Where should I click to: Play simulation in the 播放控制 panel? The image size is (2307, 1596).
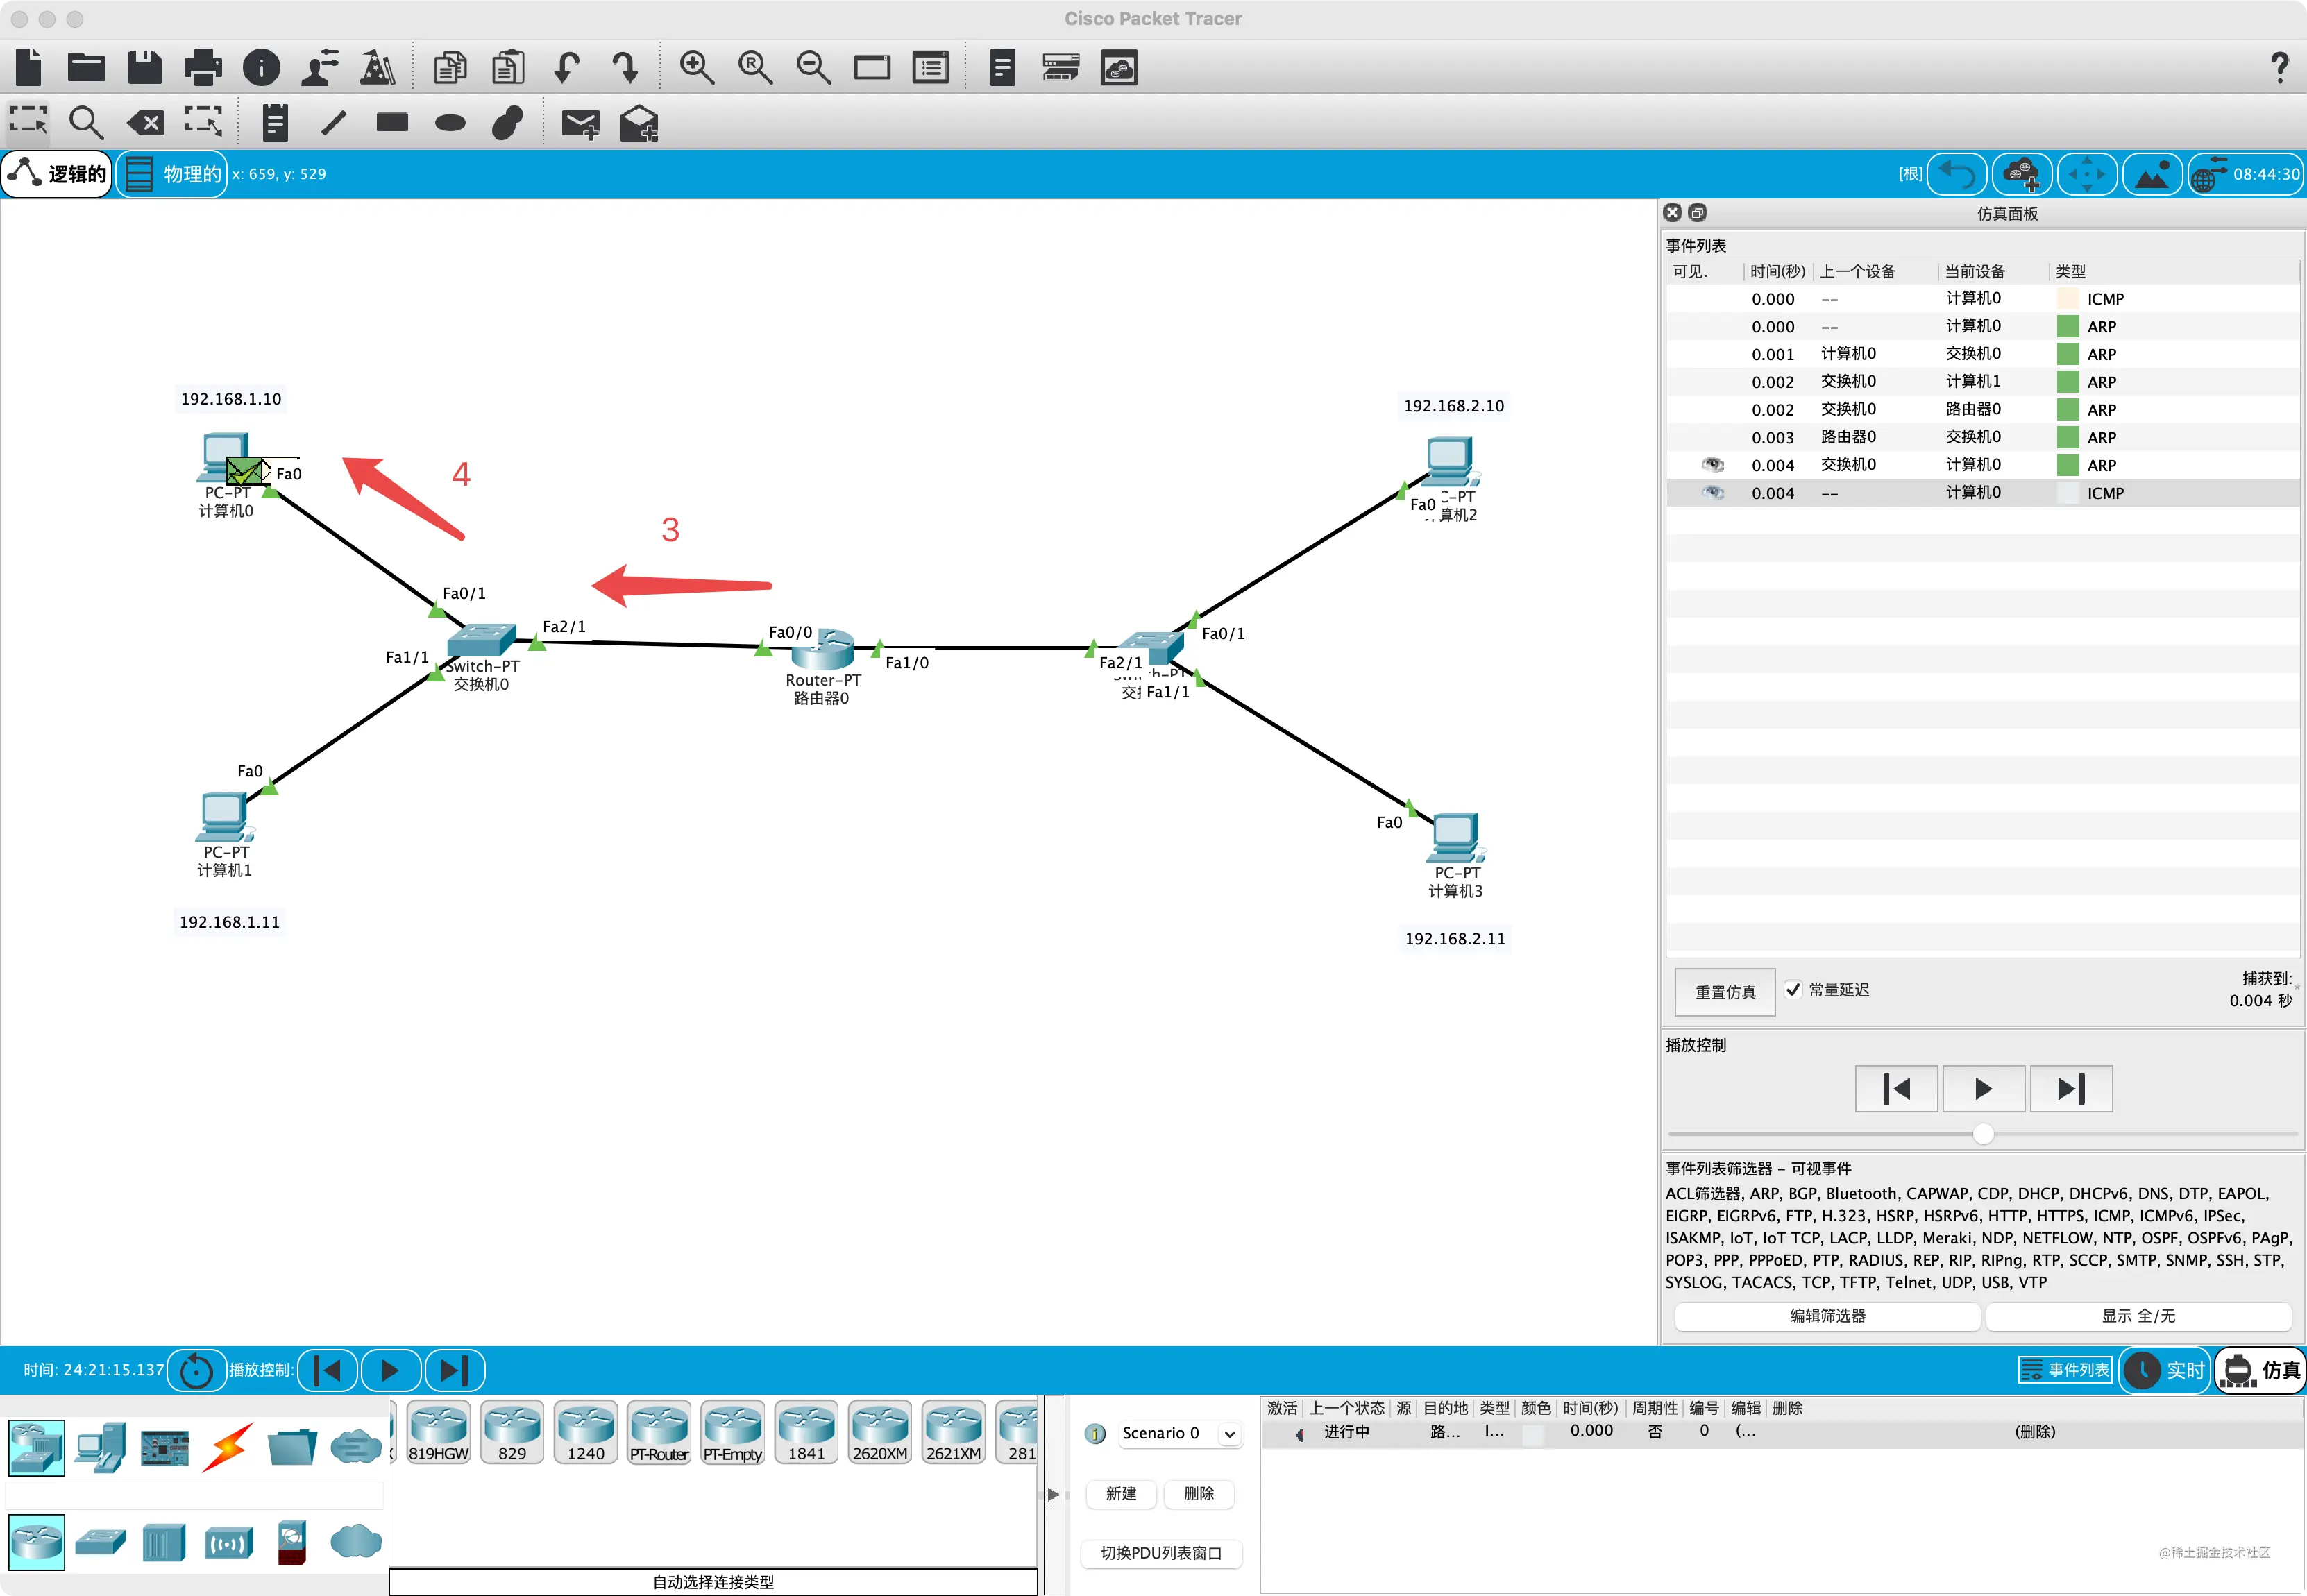coord(1983,1088)
